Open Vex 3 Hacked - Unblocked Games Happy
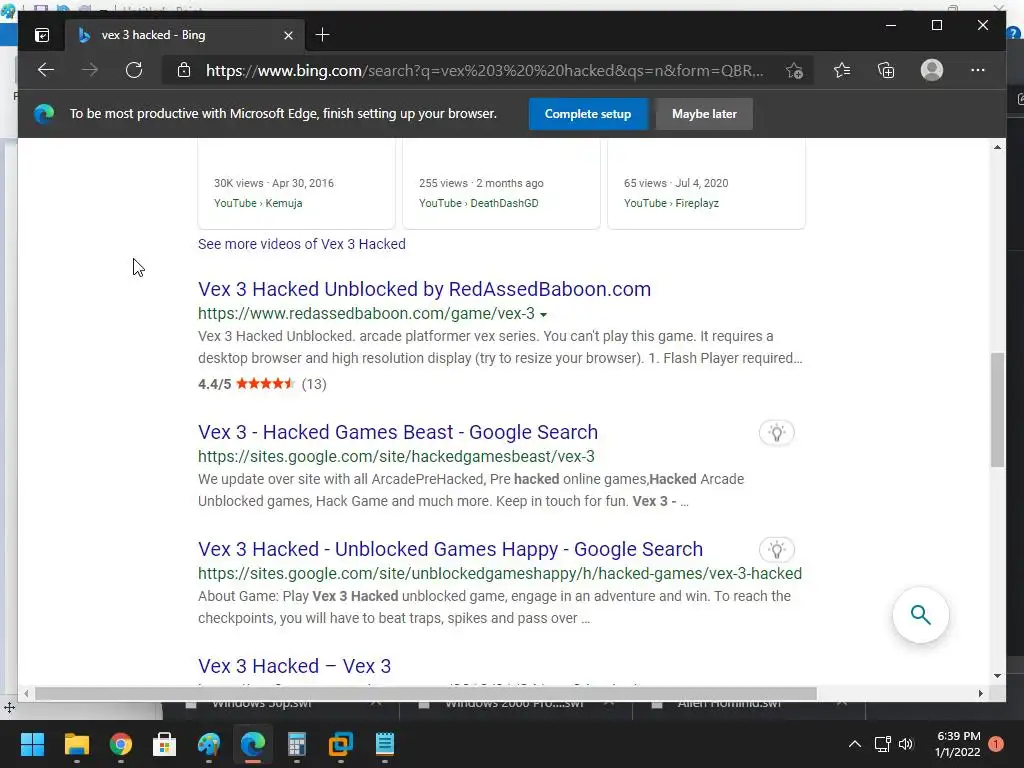Screen dimensions: 1024x768 451,549
